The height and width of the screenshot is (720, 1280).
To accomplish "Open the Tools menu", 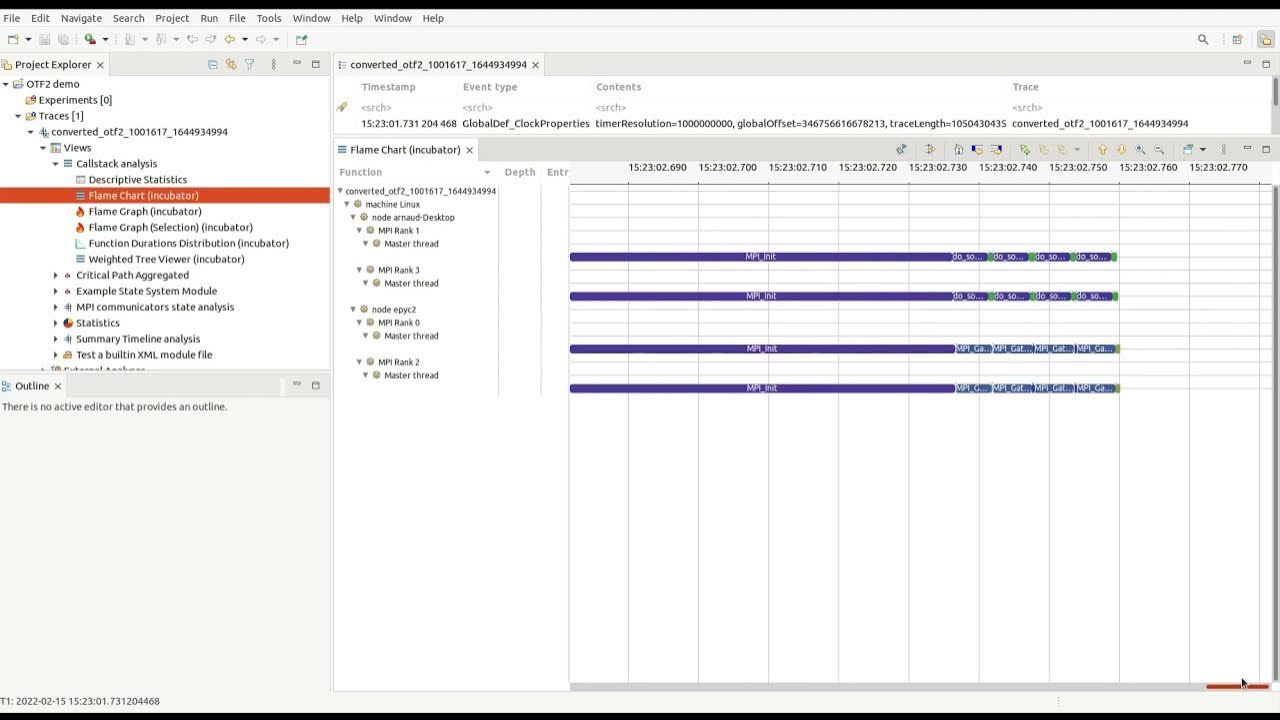I will 269,18.
